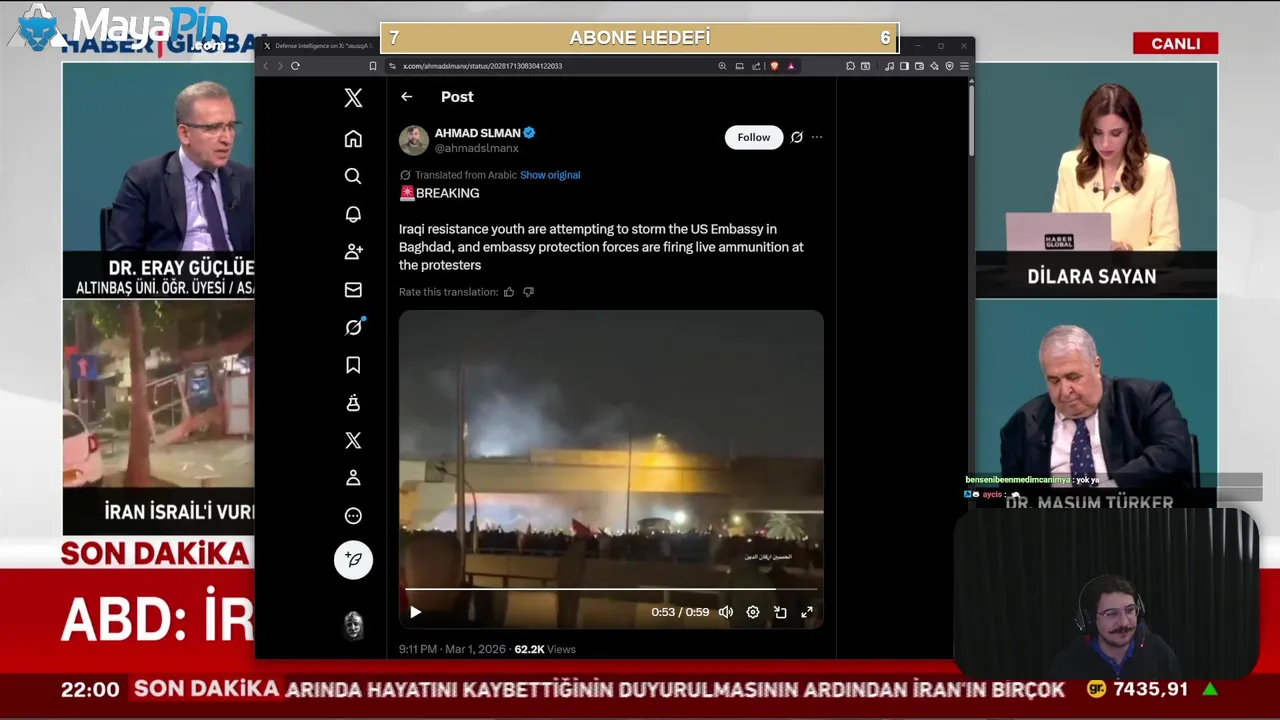This screenshot has width=1280, height=720.
Task: Enter video fullscreen mode
Action: pos(807,612)
